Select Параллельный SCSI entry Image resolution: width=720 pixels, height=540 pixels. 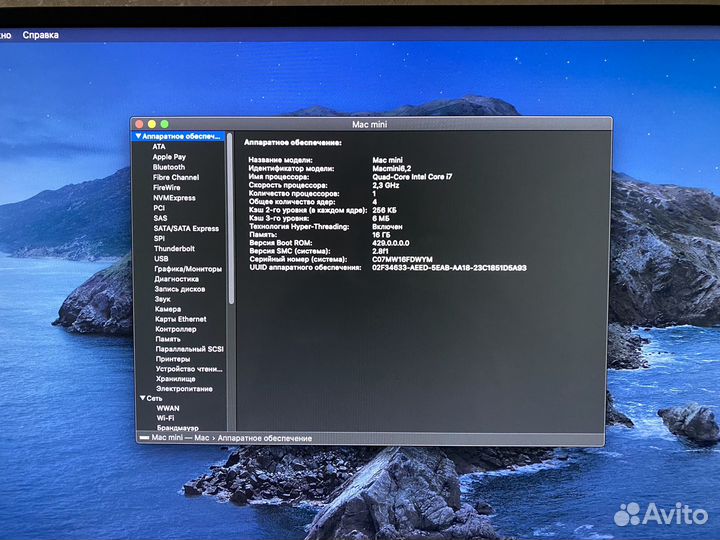pyautogui.click(x=190, y=349)
